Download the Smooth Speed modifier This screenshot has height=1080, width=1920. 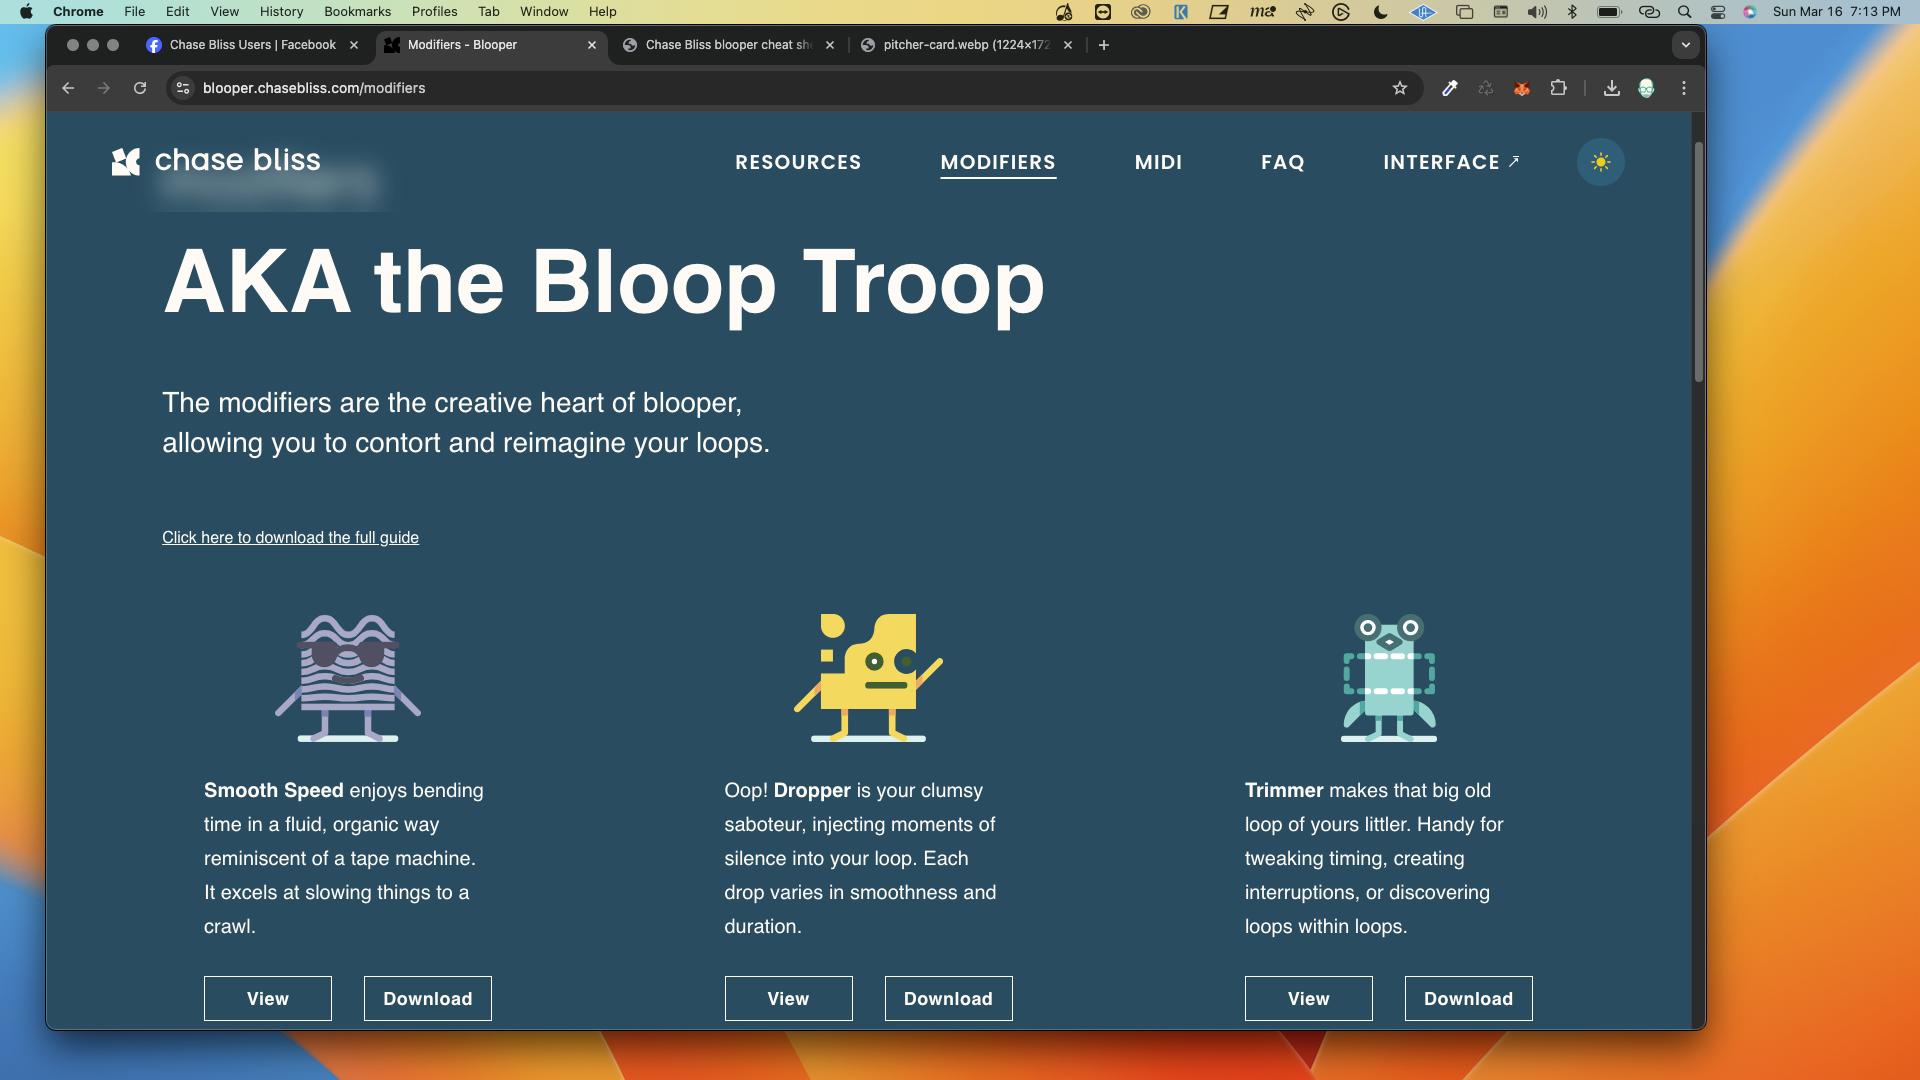coord(428,998)
